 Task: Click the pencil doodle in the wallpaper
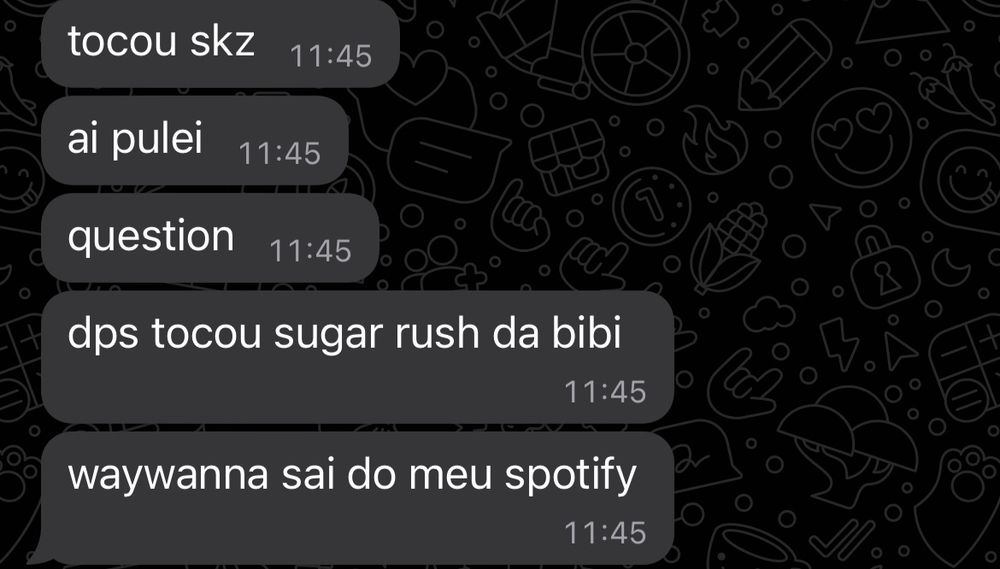[x=784, y=64]
